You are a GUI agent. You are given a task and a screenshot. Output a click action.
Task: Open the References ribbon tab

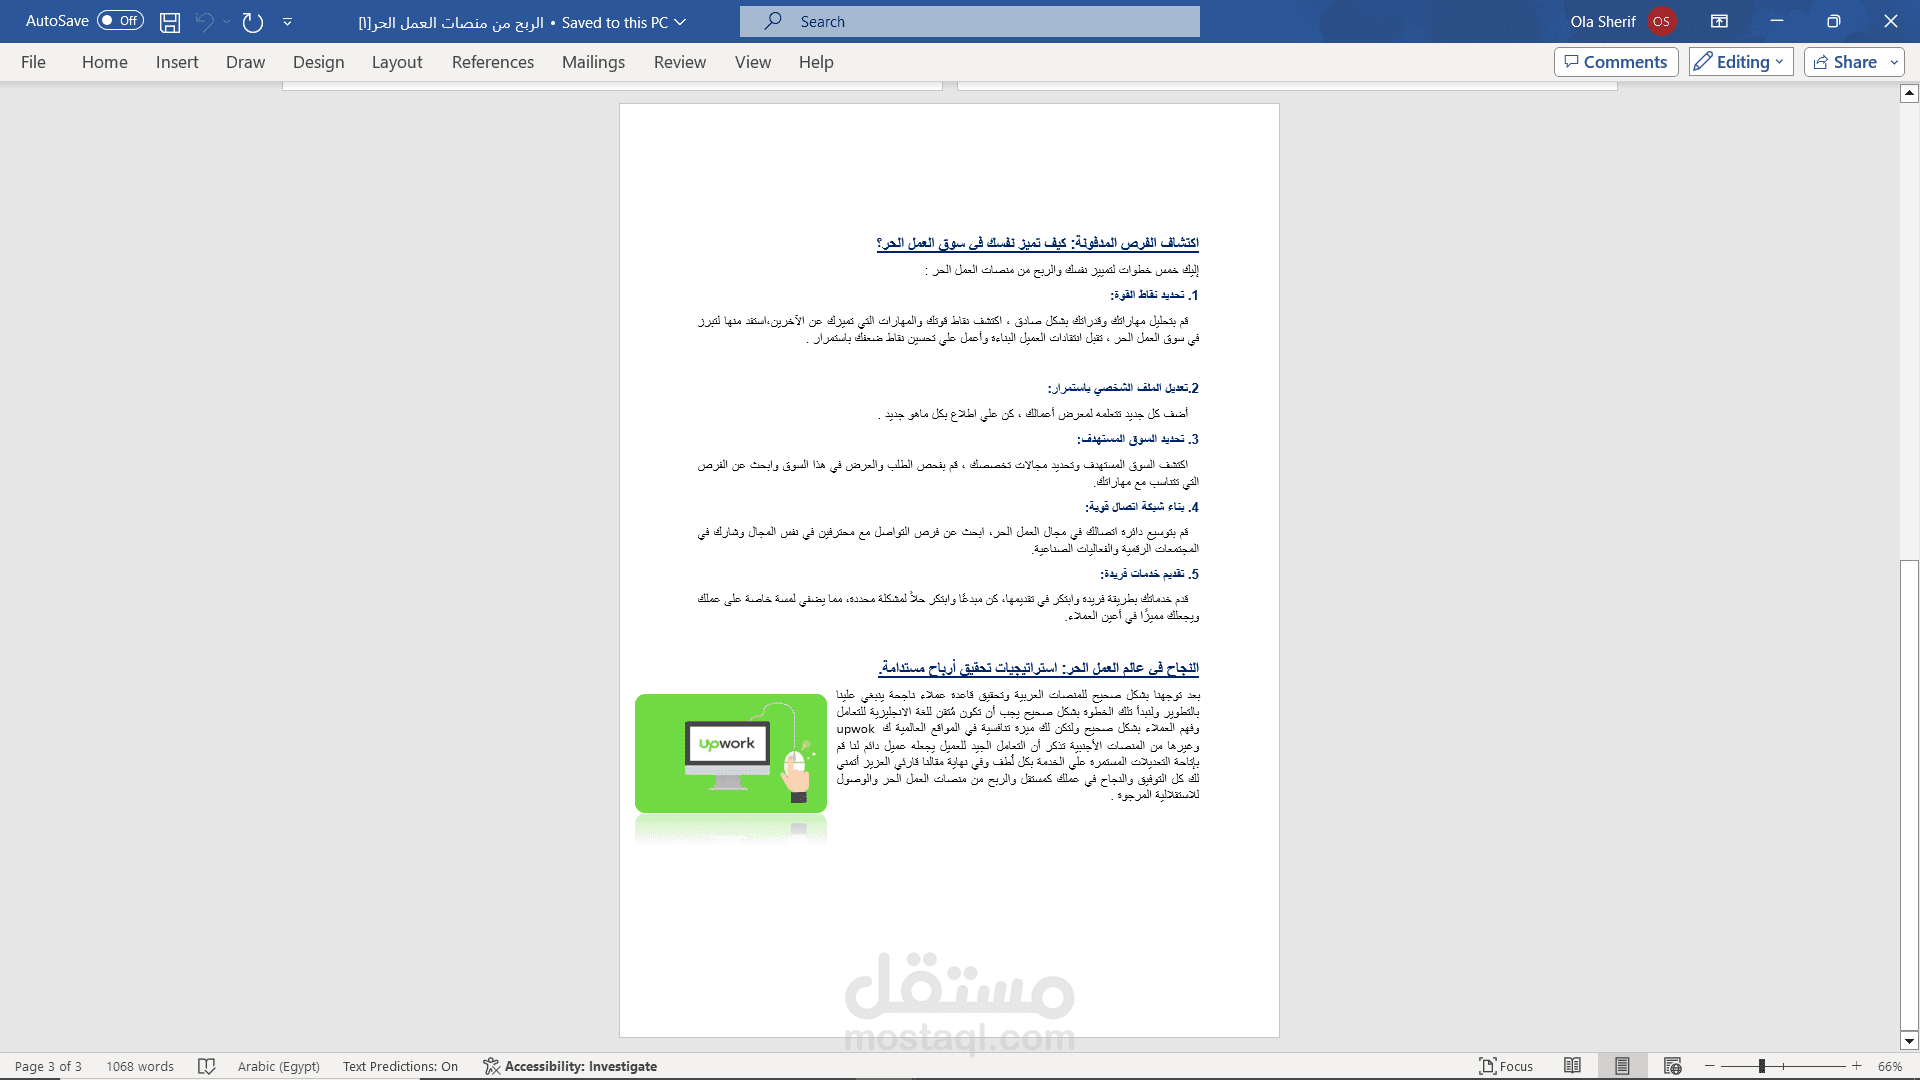[492, 62]
